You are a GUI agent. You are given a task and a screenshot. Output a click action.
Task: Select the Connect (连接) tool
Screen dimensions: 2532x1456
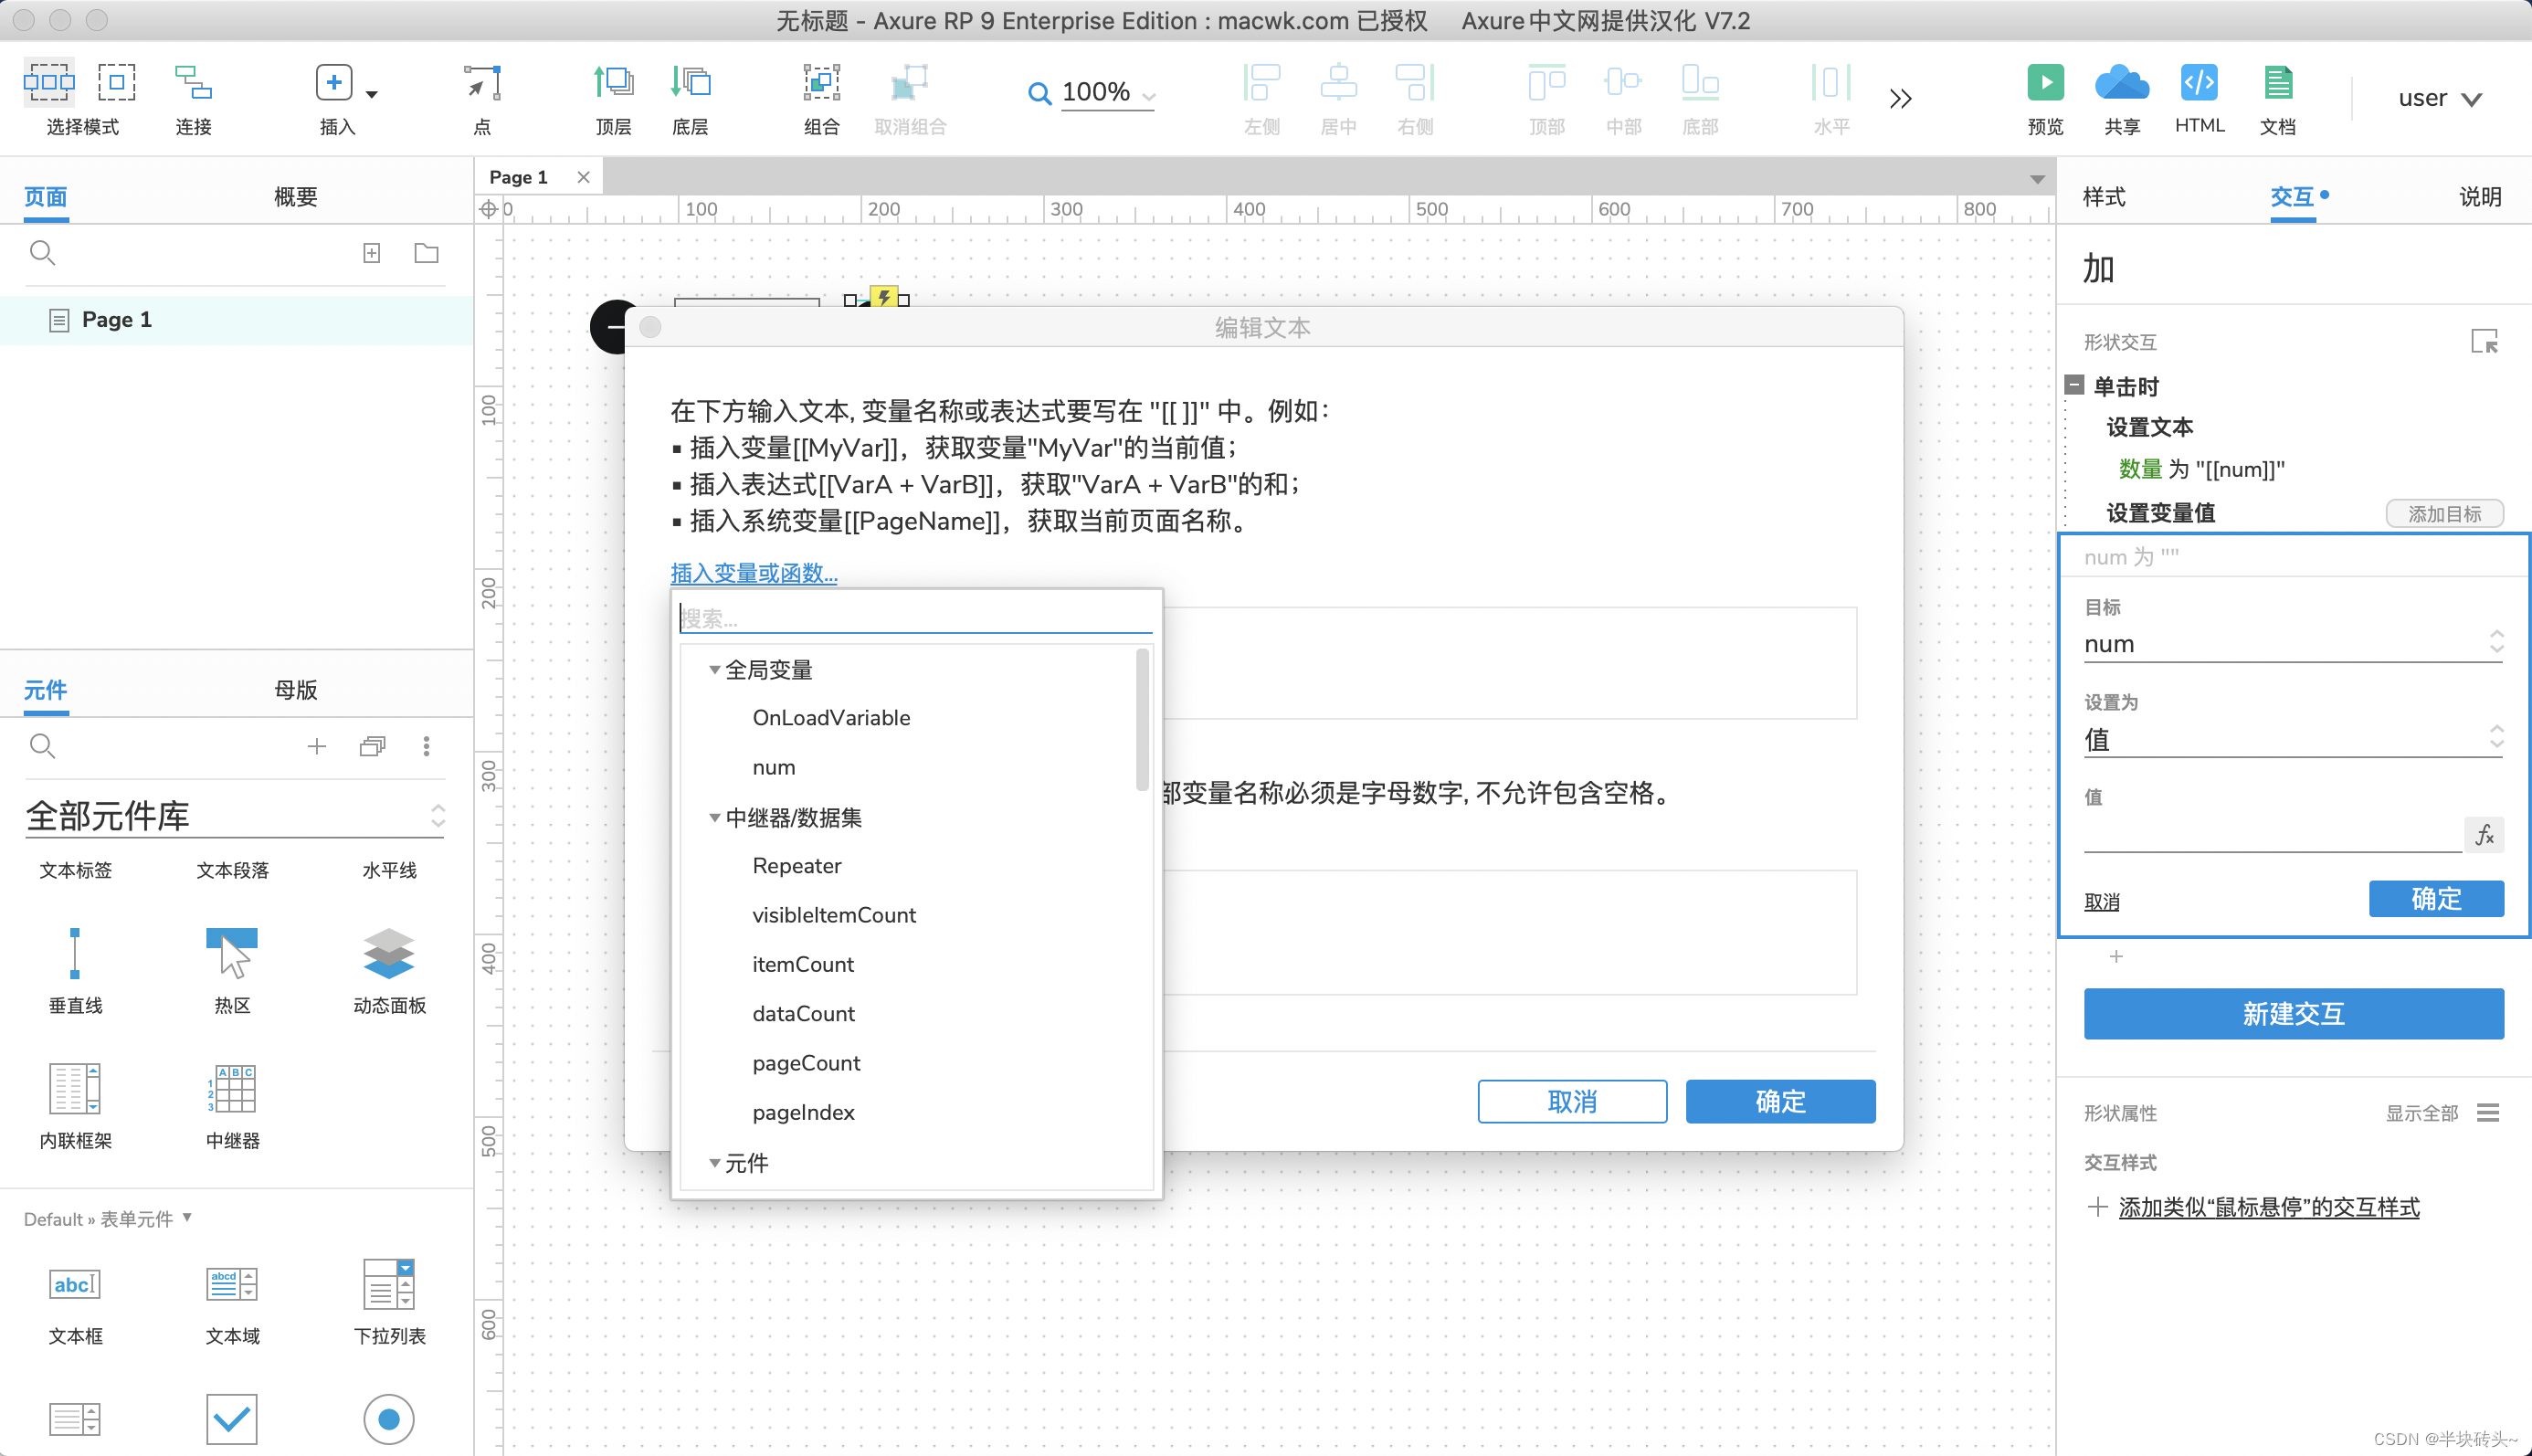point(193,82)
